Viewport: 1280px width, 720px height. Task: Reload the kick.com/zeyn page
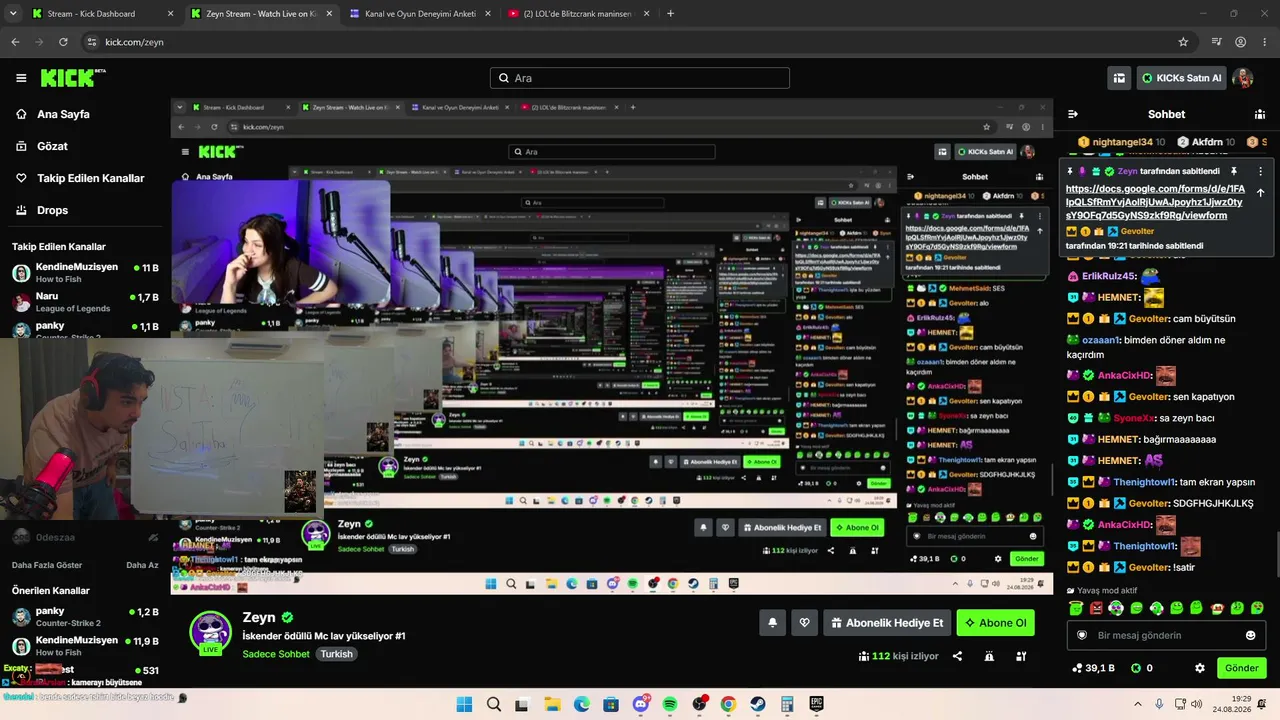coord(63,42)
